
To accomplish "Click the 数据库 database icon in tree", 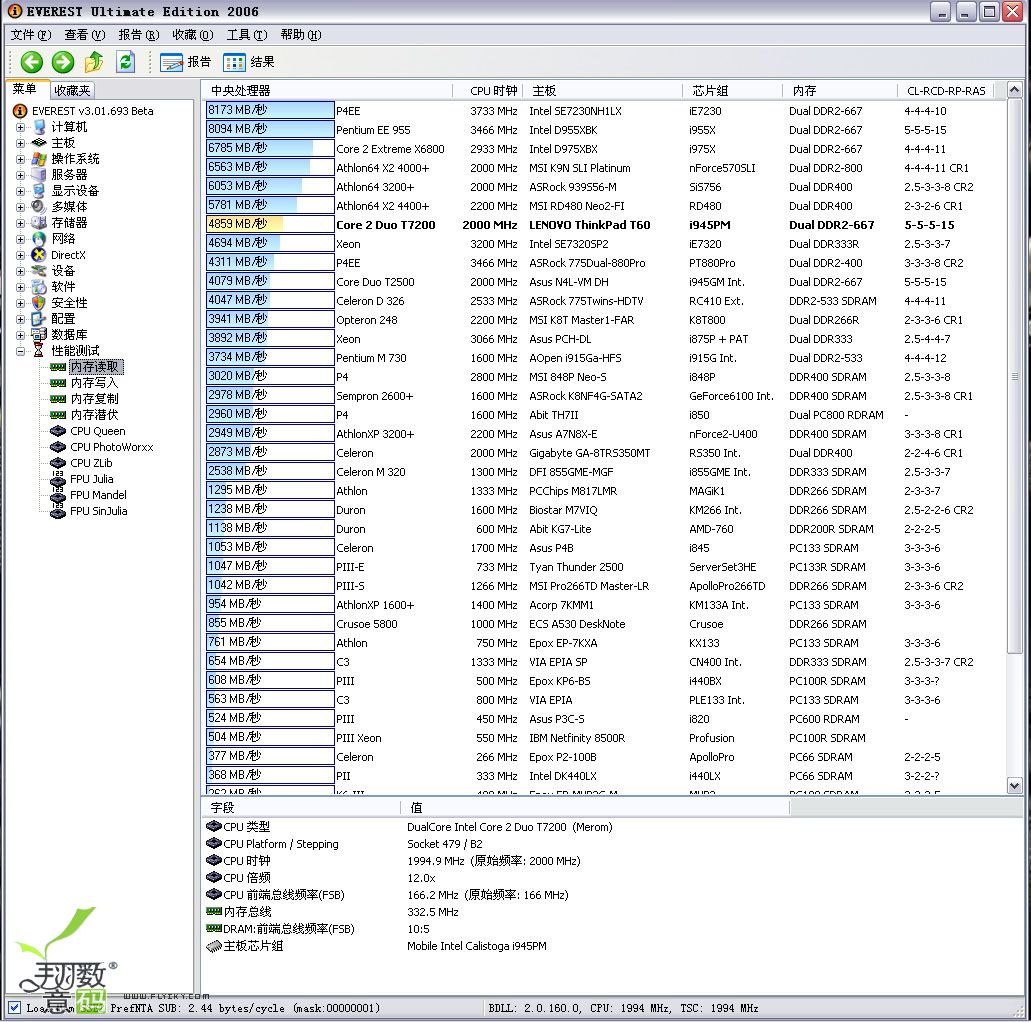I will [39, 335].
